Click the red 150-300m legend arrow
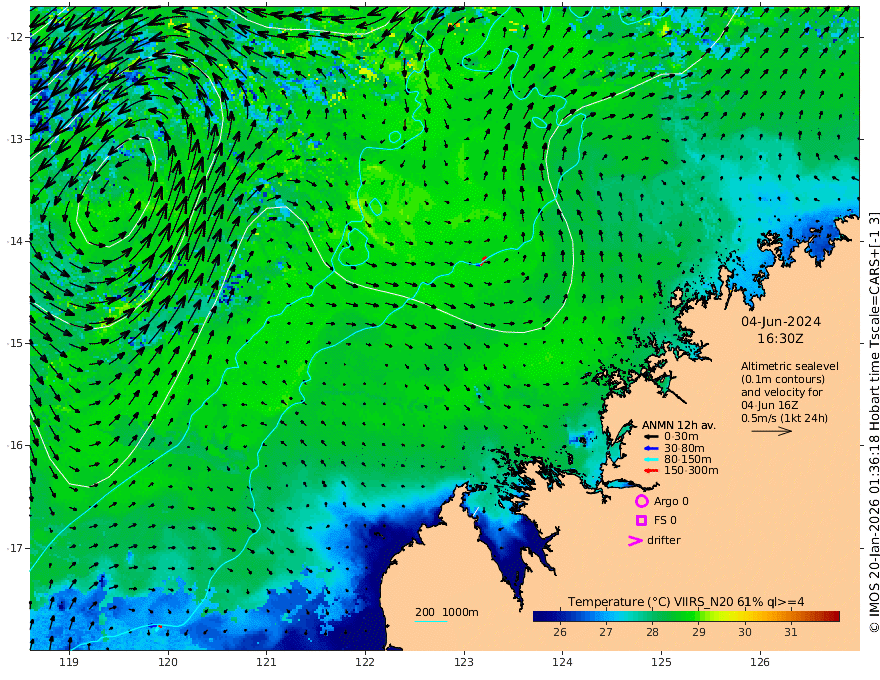The height and width of the screenshot is (680, 880). (x=651, y=471)
